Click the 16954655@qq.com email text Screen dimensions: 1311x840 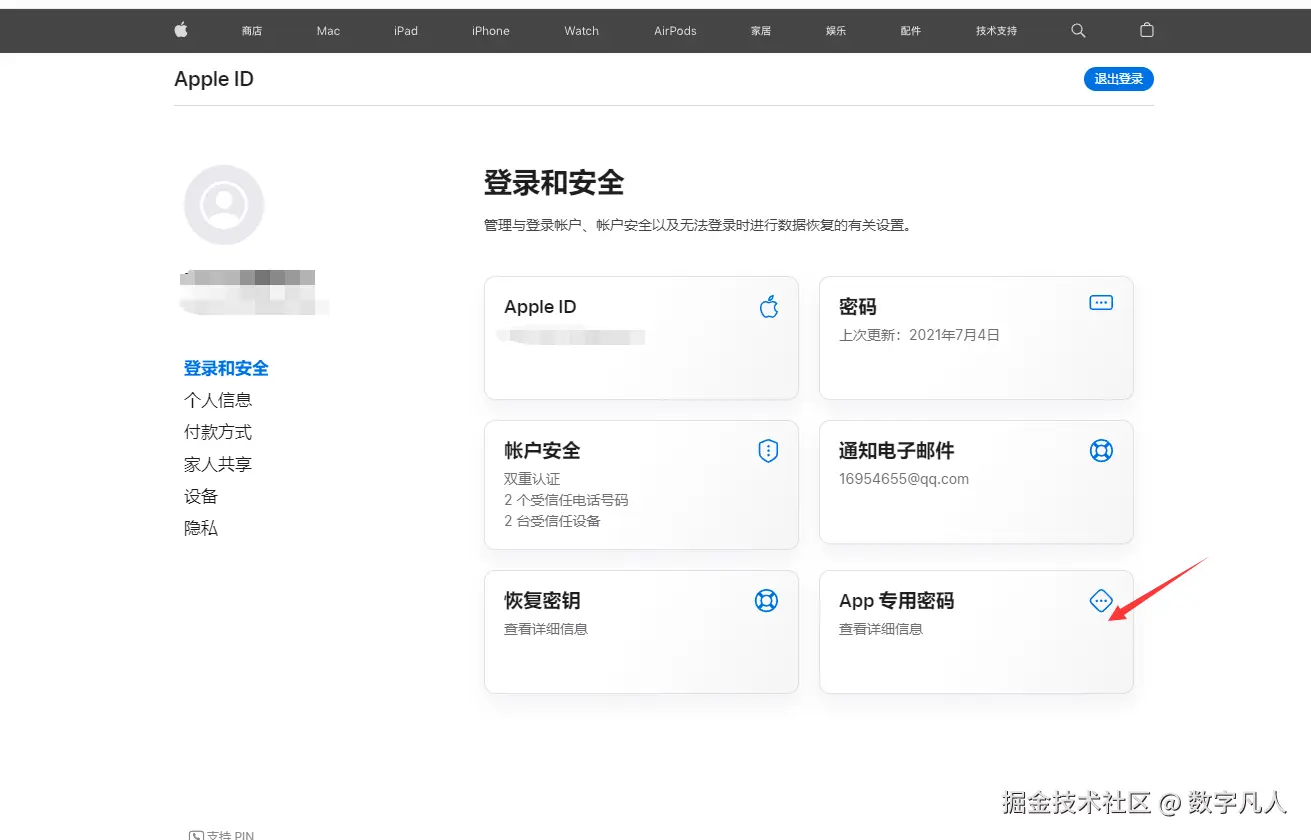(904, 479)
